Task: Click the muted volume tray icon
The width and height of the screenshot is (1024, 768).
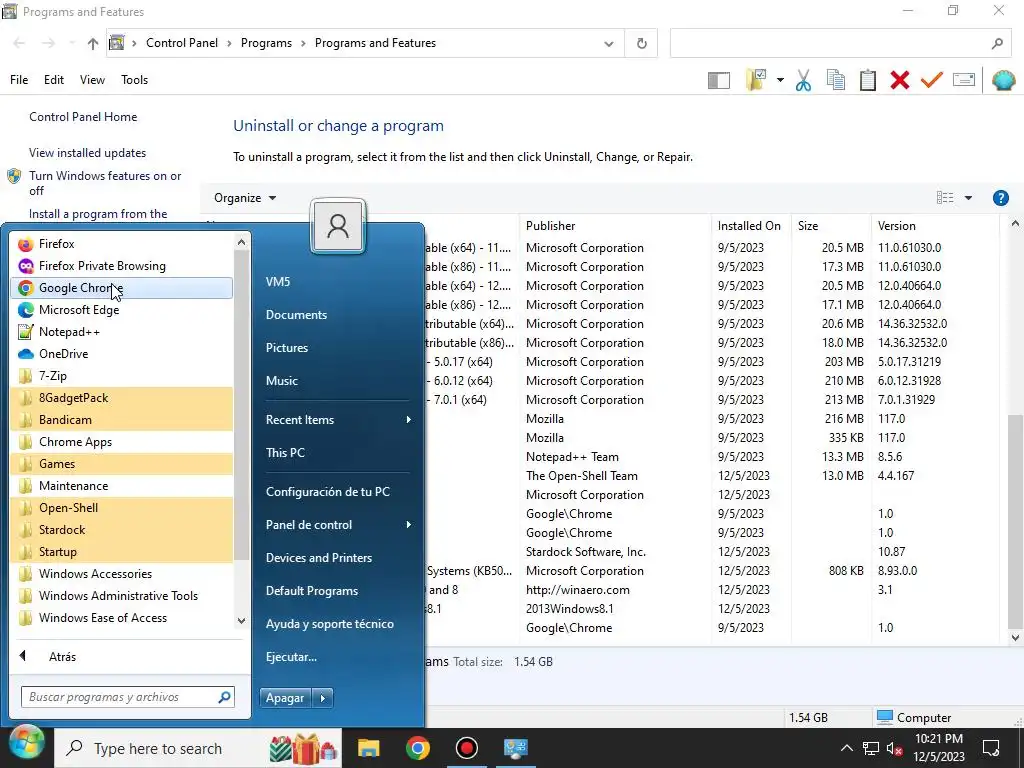Action: click(x=894, y=748)
